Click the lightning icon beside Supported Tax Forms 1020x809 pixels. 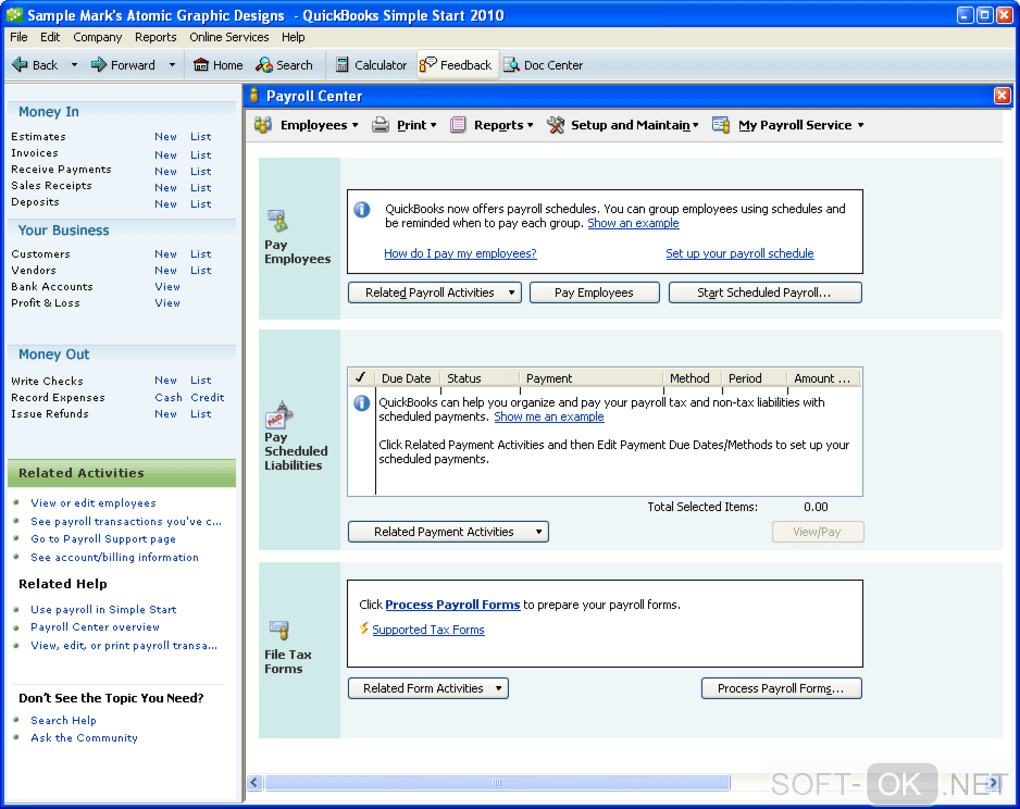[x=364, y=628]
